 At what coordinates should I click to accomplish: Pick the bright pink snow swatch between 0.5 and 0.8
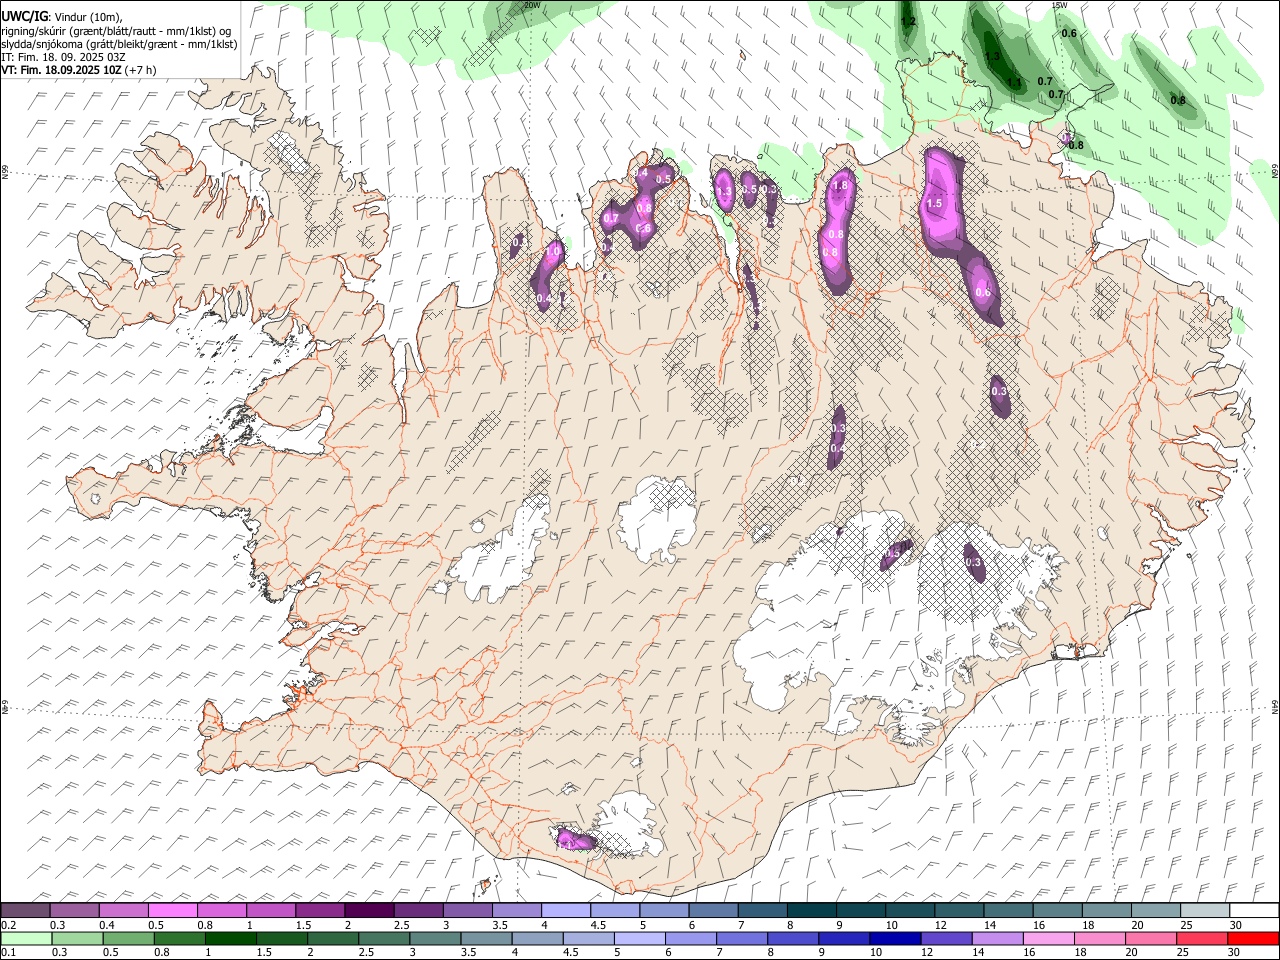pyautogui.click(x=174, y=910)
